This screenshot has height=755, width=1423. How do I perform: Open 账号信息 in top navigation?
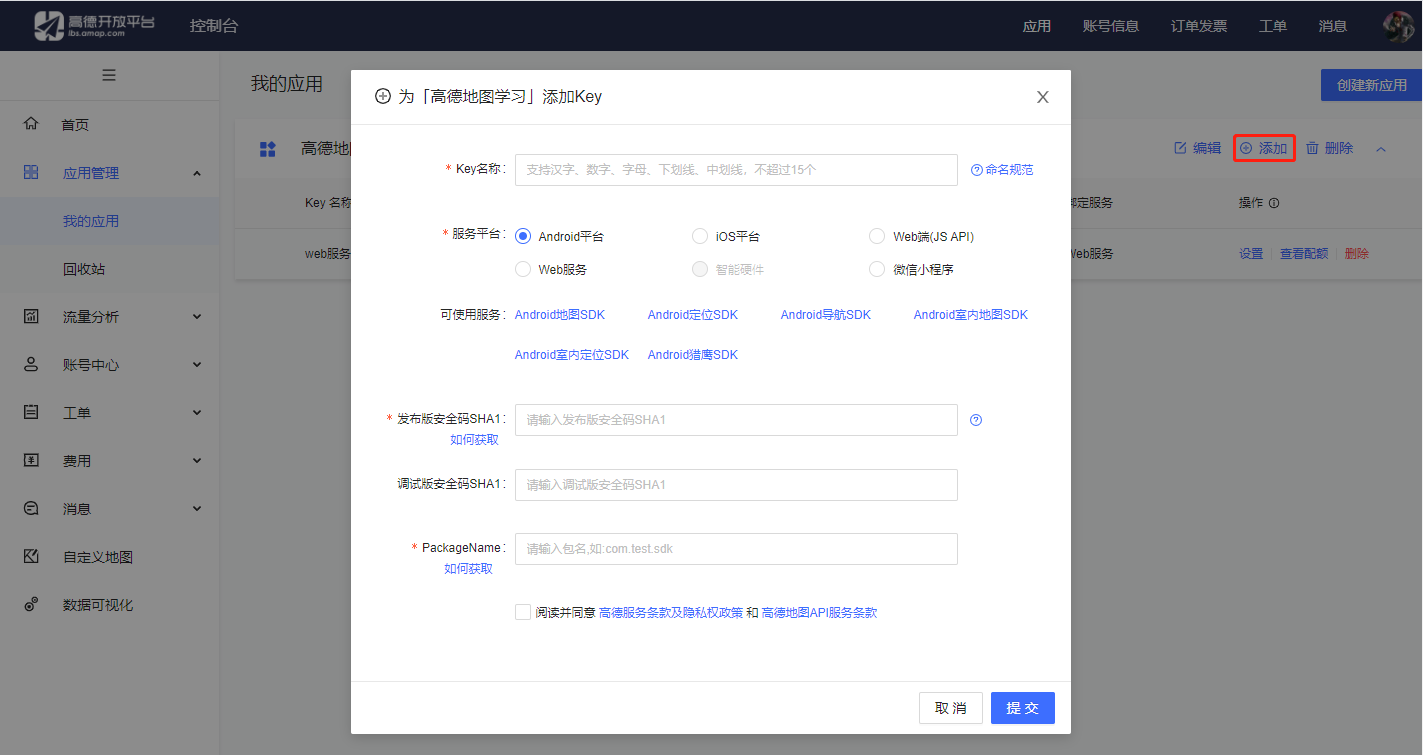[x=1111, y=26]
